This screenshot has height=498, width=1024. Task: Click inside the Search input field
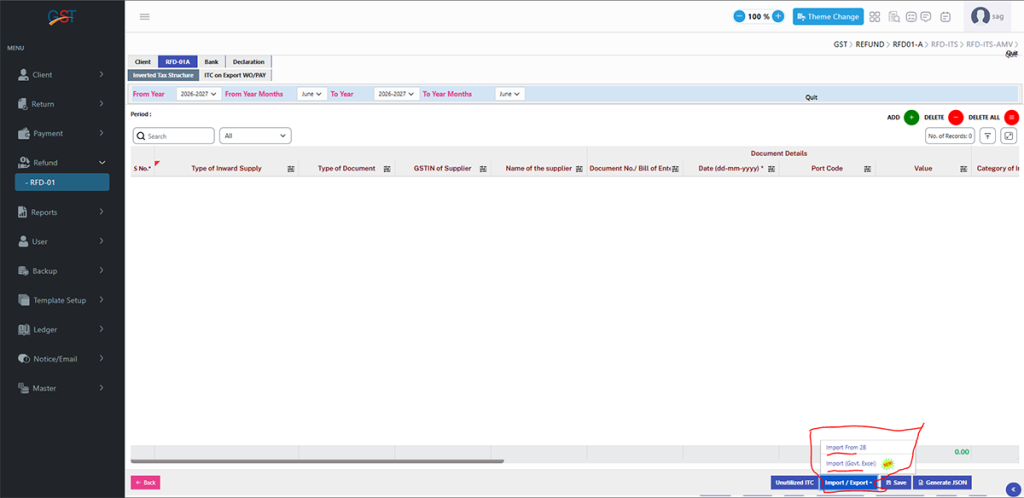tap(174, 136)
